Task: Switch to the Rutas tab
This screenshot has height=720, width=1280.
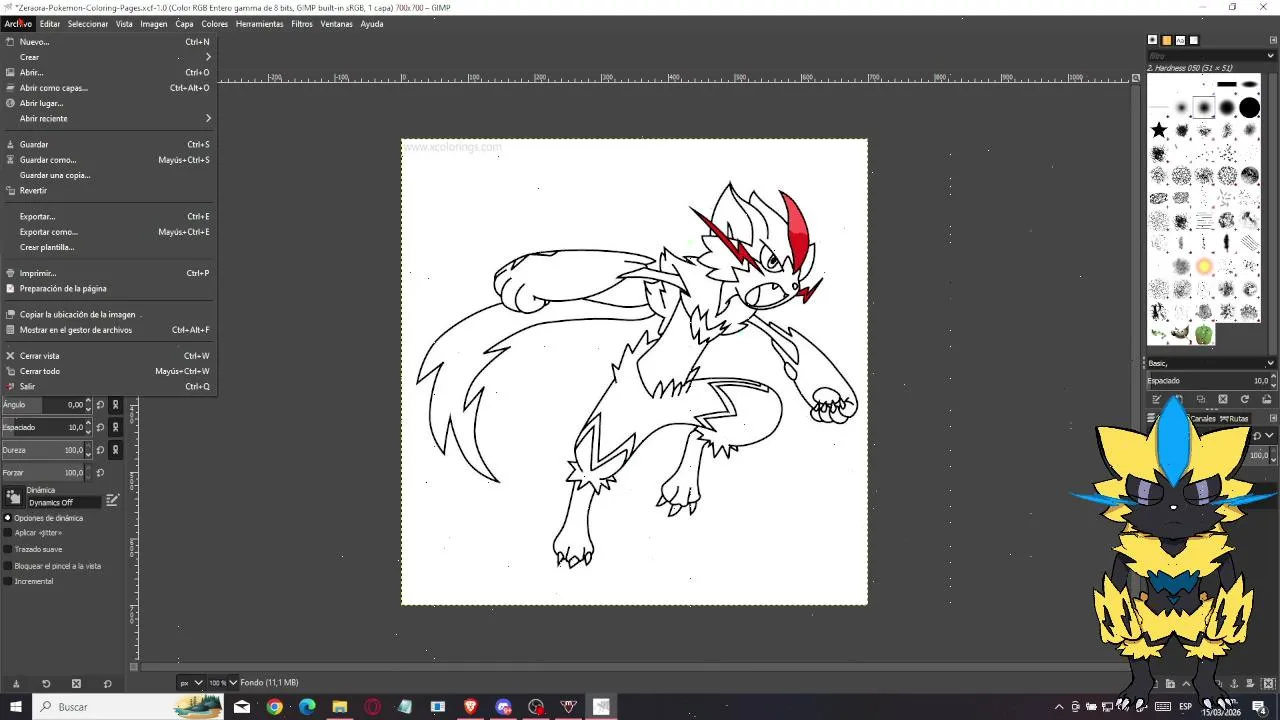Action: coord(1234,419)
